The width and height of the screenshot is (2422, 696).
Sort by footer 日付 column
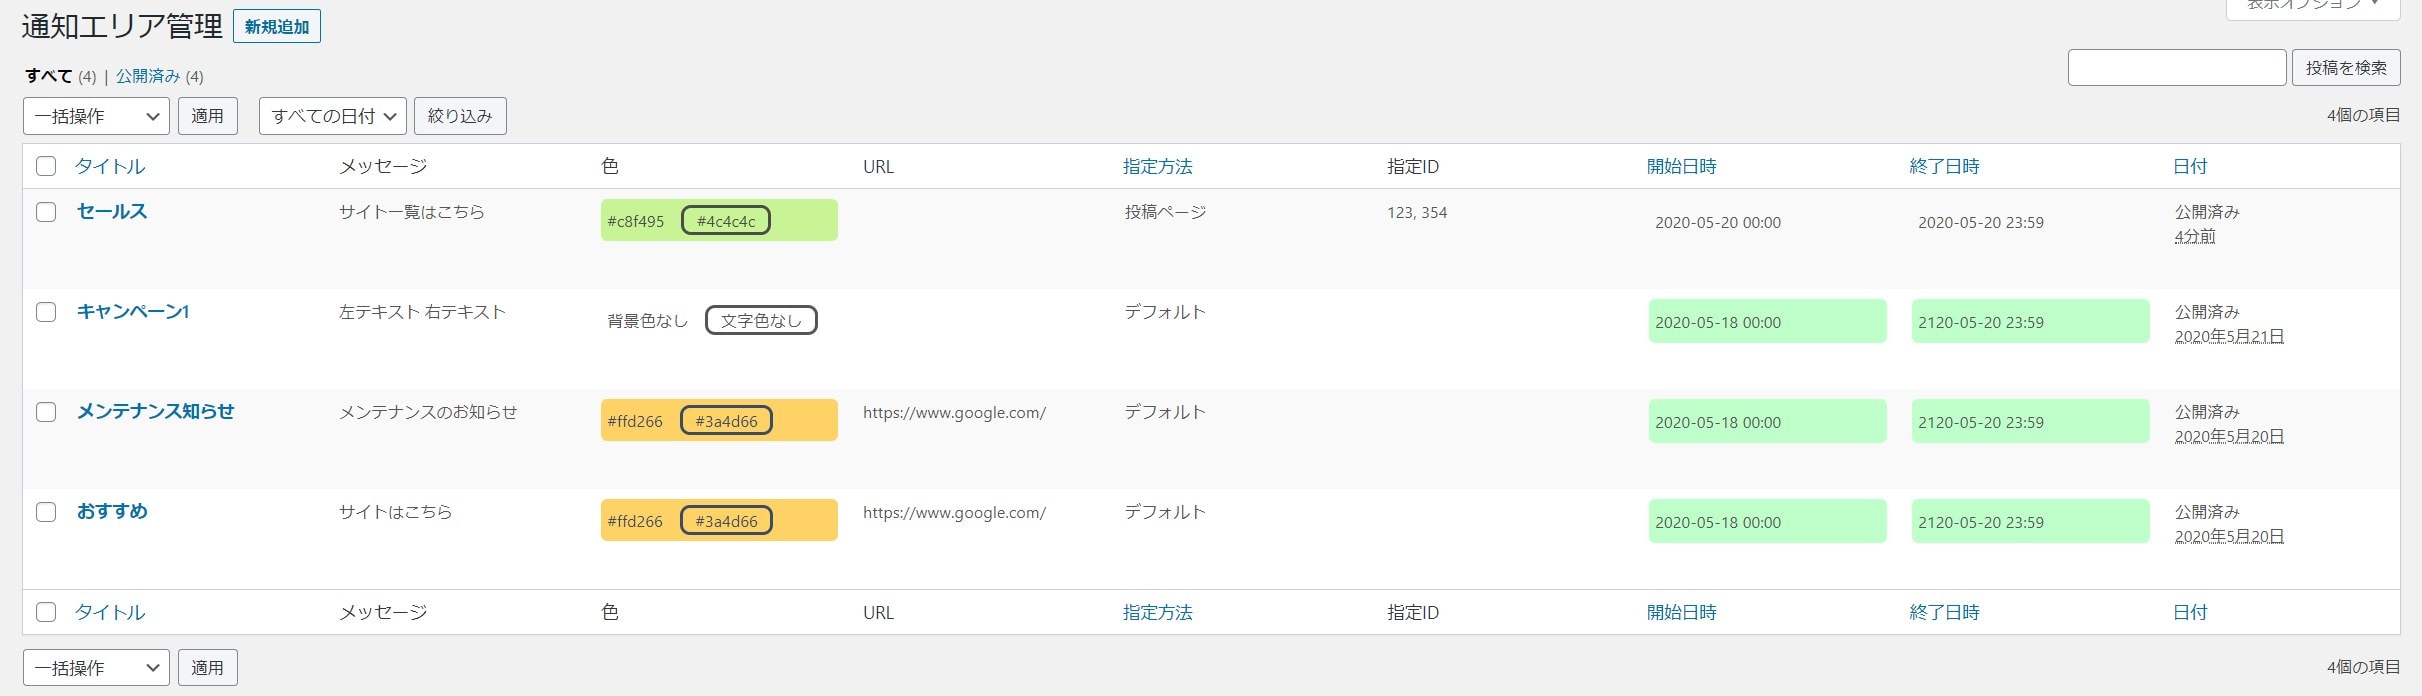(x=2190, y=612)
